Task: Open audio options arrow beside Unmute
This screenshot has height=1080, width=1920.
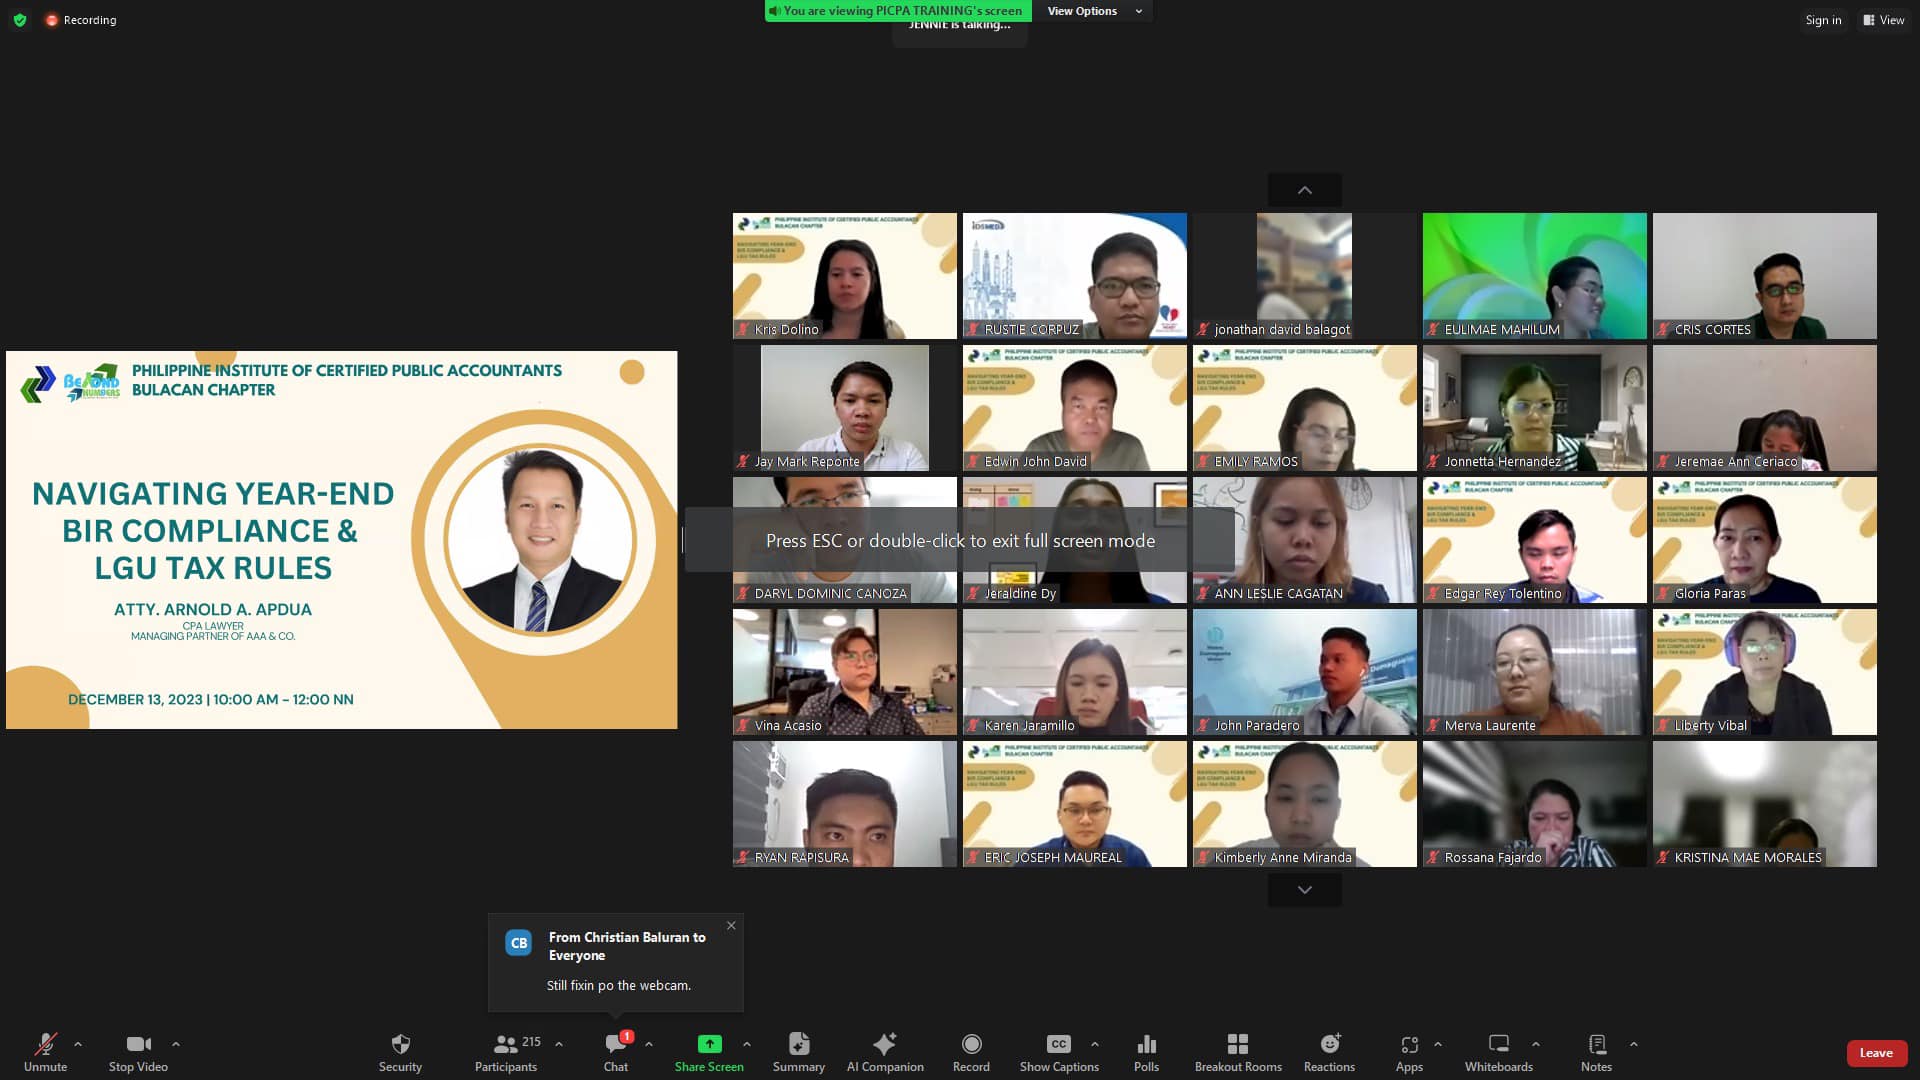Action: point(78,1044)
